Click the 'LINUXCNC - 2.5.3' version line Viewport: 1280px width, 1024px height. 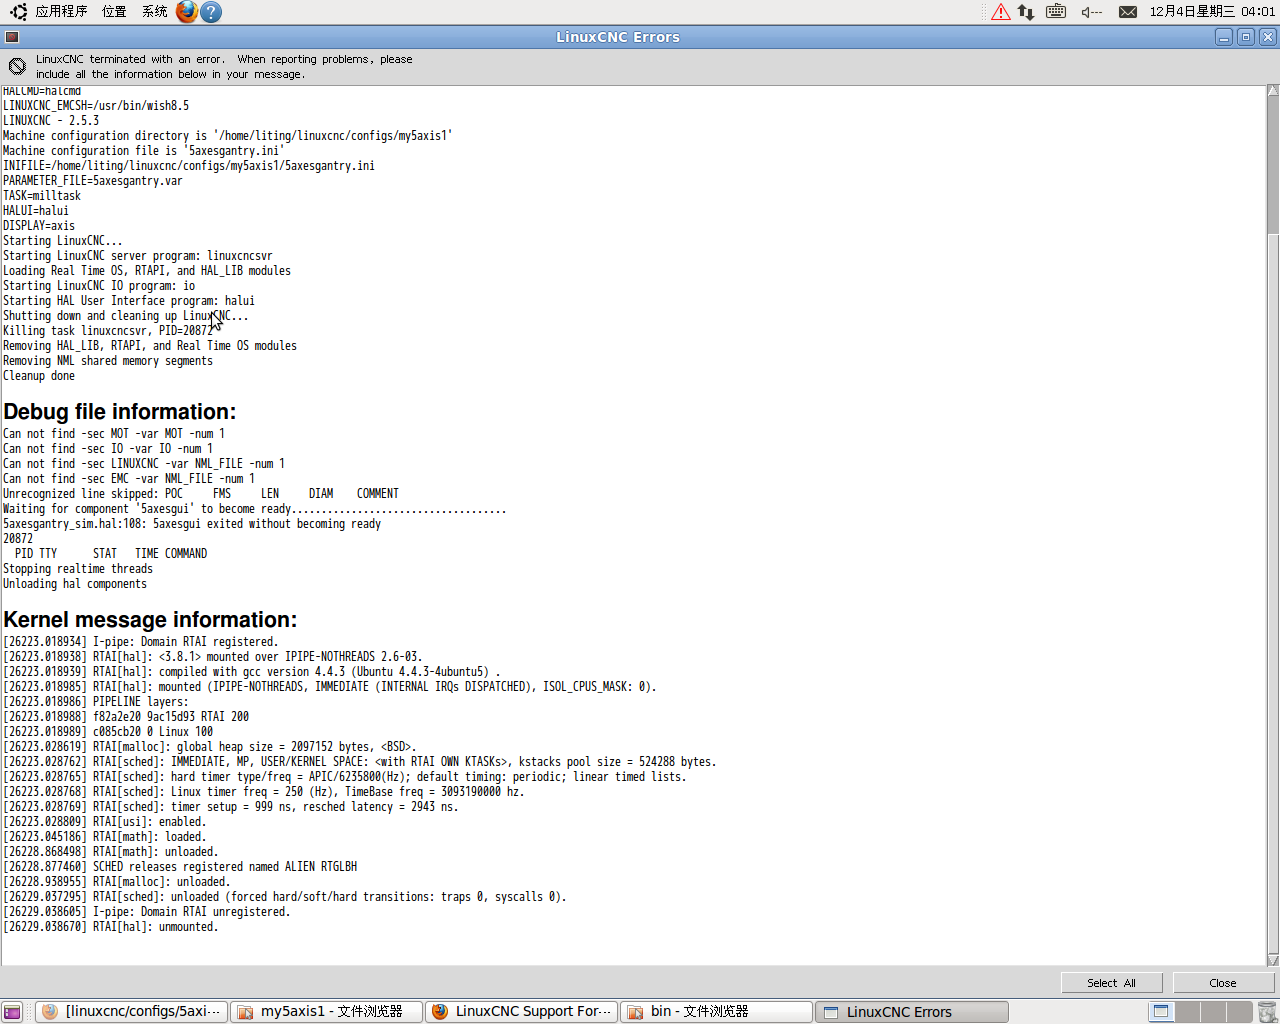[51, 121]
